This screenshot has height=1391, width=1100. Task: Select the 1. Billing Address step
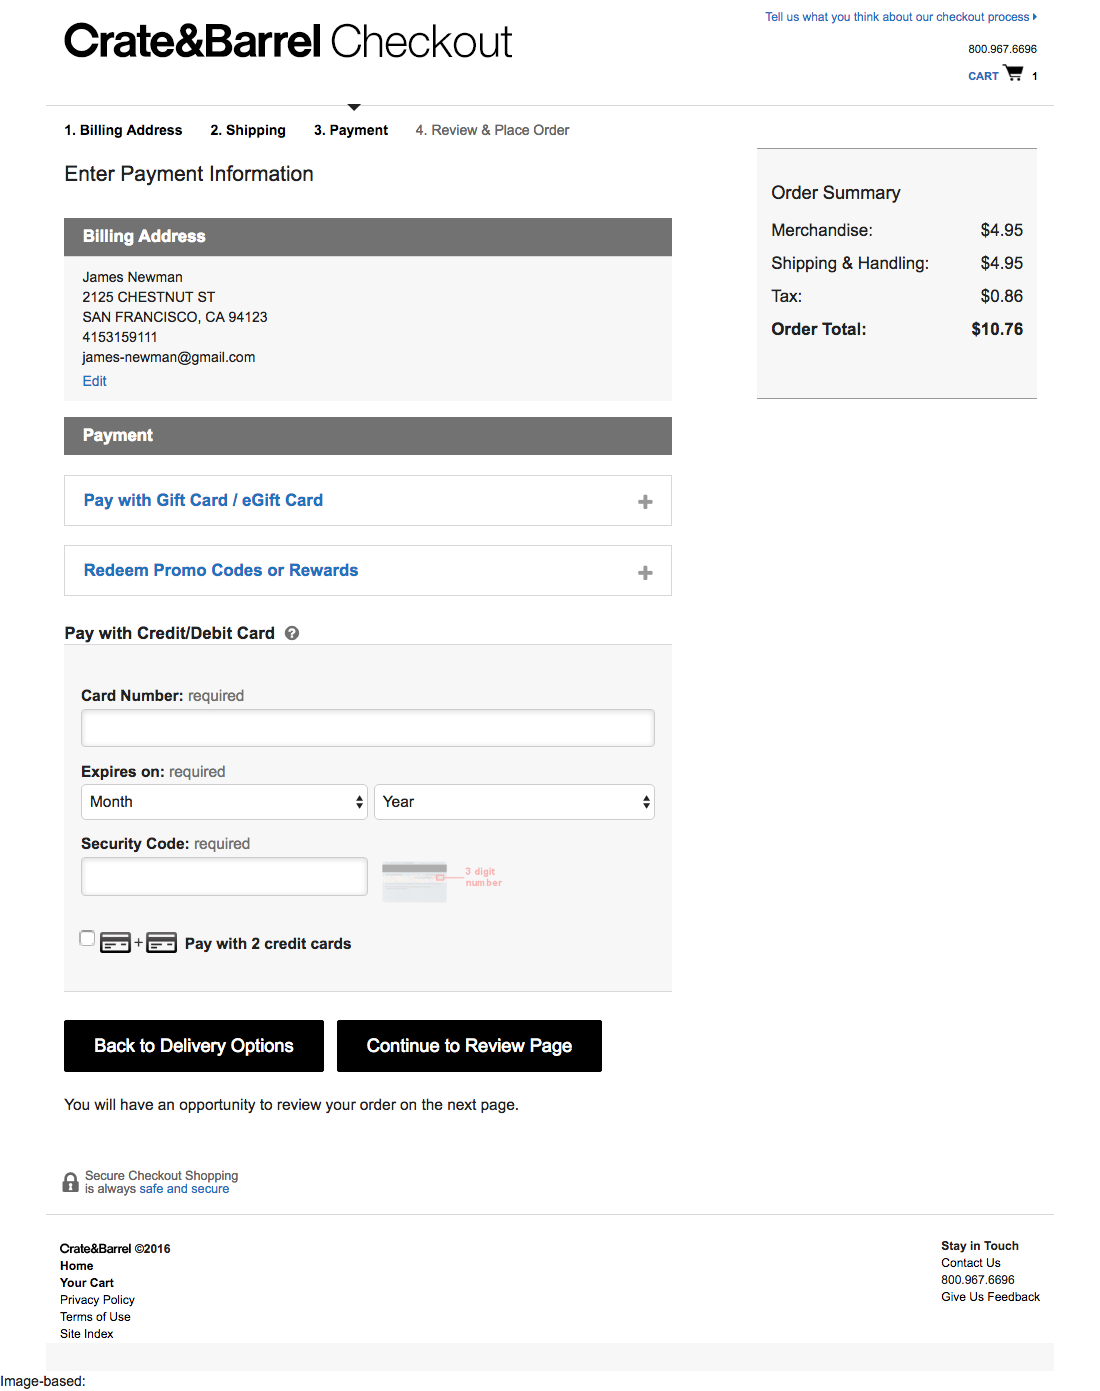(x=123, y=130)
